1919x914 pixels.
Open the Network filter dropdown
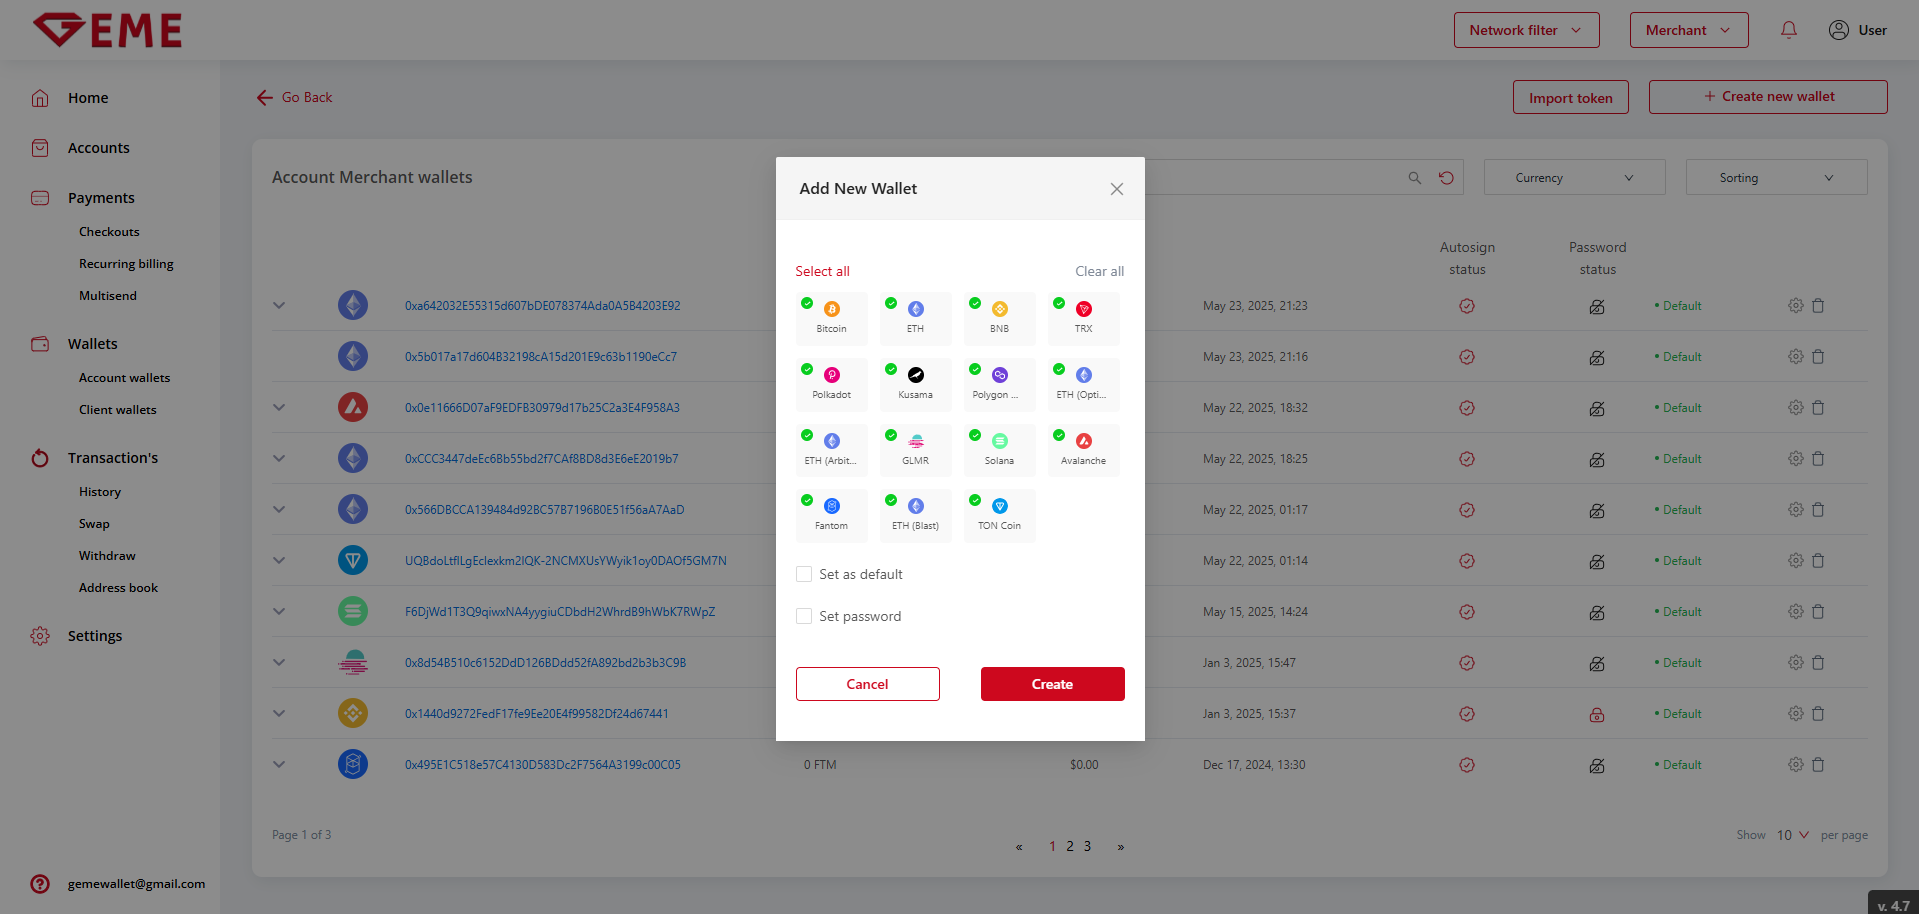(x=1525, y=30)
